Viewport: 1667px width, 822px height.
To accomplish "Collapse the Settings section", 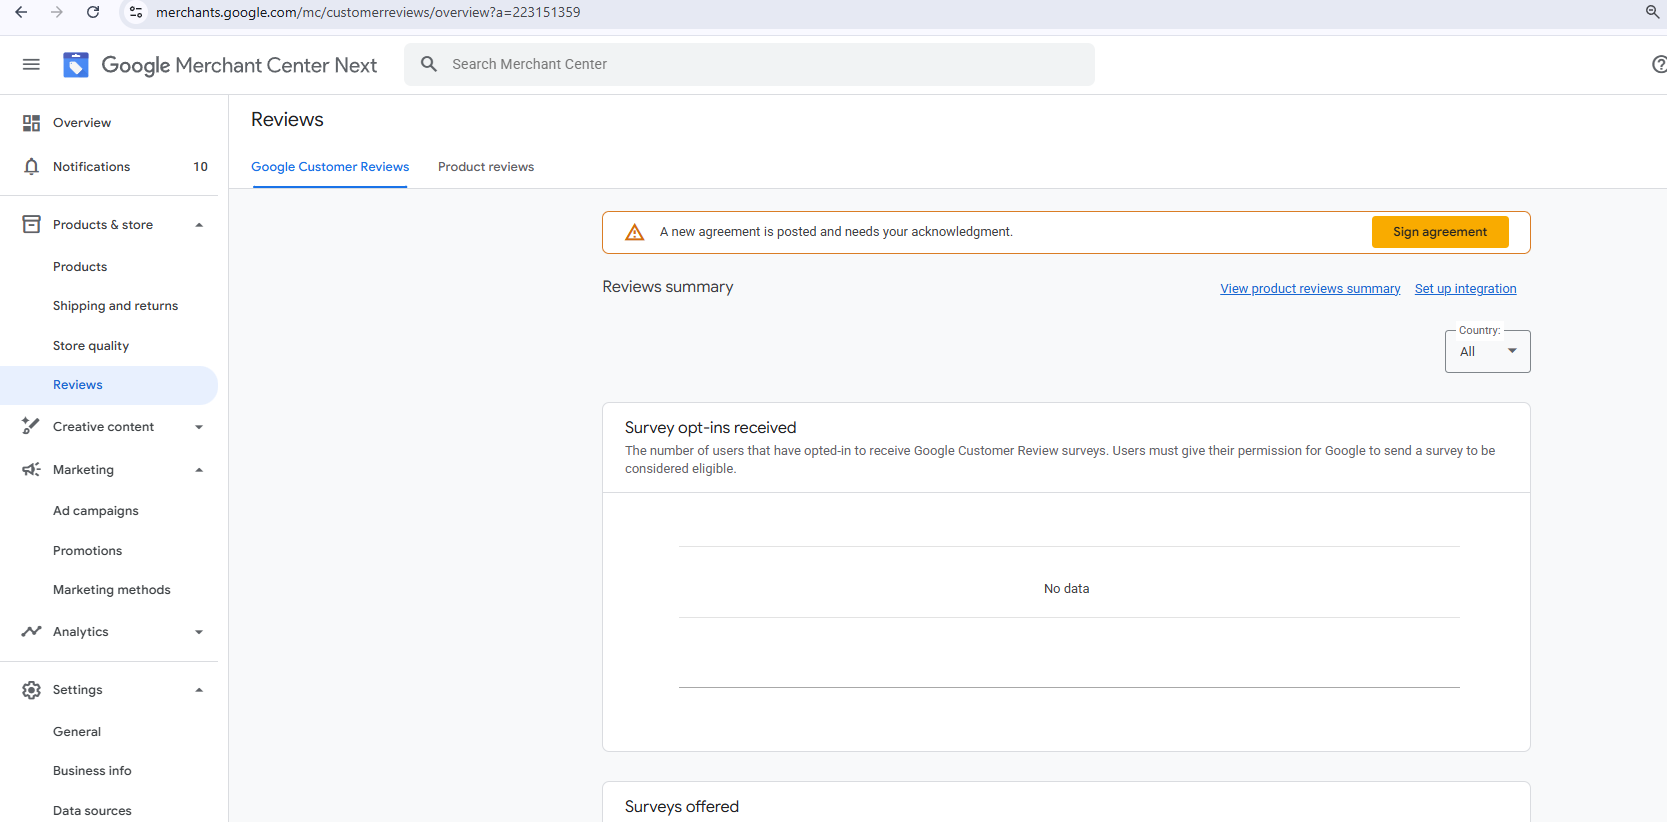I will tap(199, 690).
